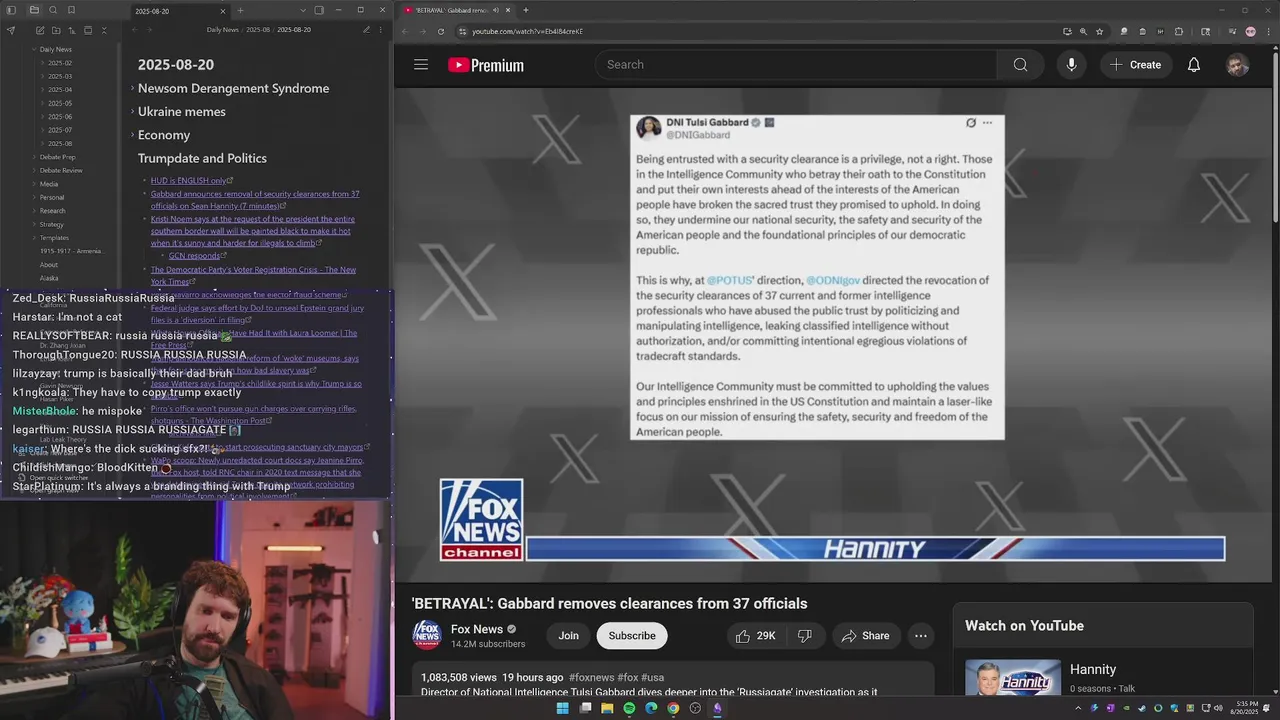Bookmark page with Chrome star icon
1280x720 pixels.
point(1099,31)
